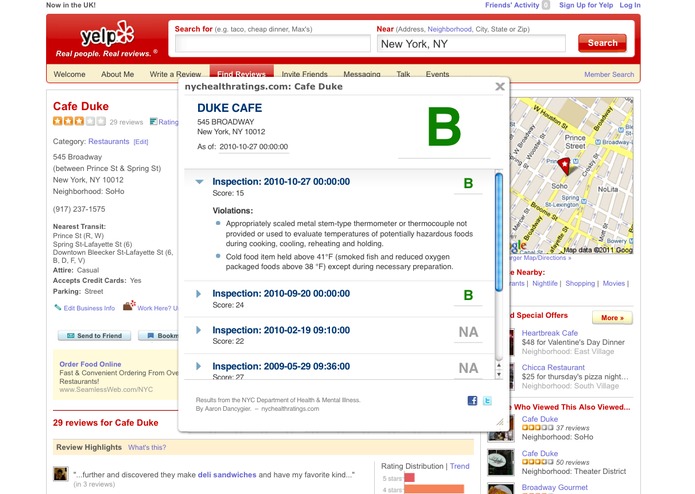The width and height of the screenshot is (695, 494).
Task: Expand the 2010-02-19 inspection entry
Action: tap(199, 330)
